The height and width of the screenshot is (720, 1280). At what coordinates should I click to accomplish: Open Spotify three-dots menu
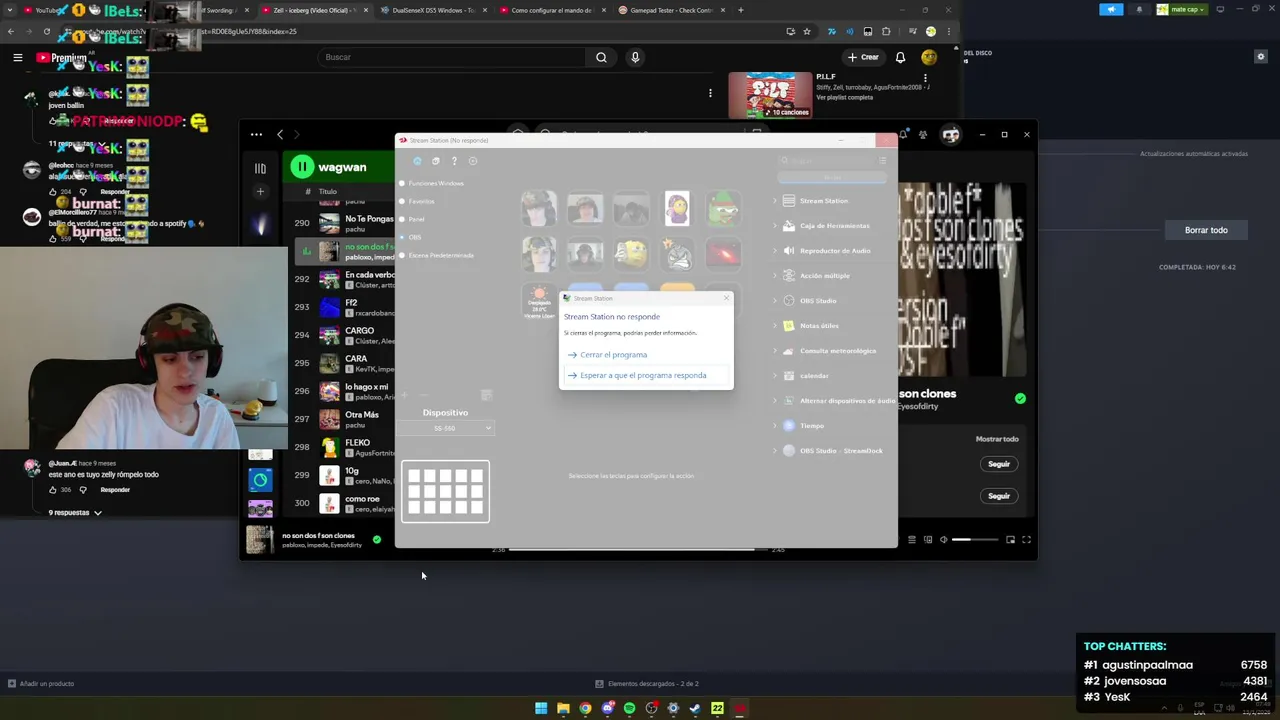[256, 134]
